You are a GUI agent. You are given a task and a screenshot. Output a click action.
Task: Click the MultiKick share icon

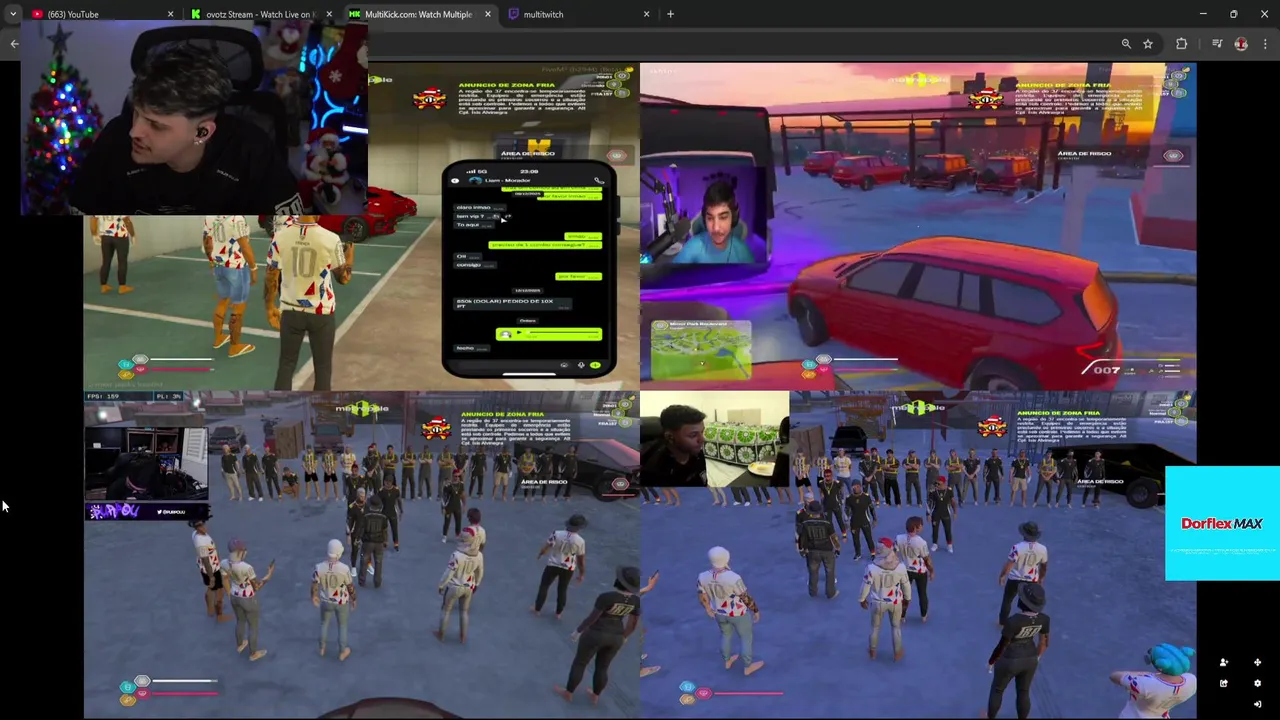[1223, 683]
